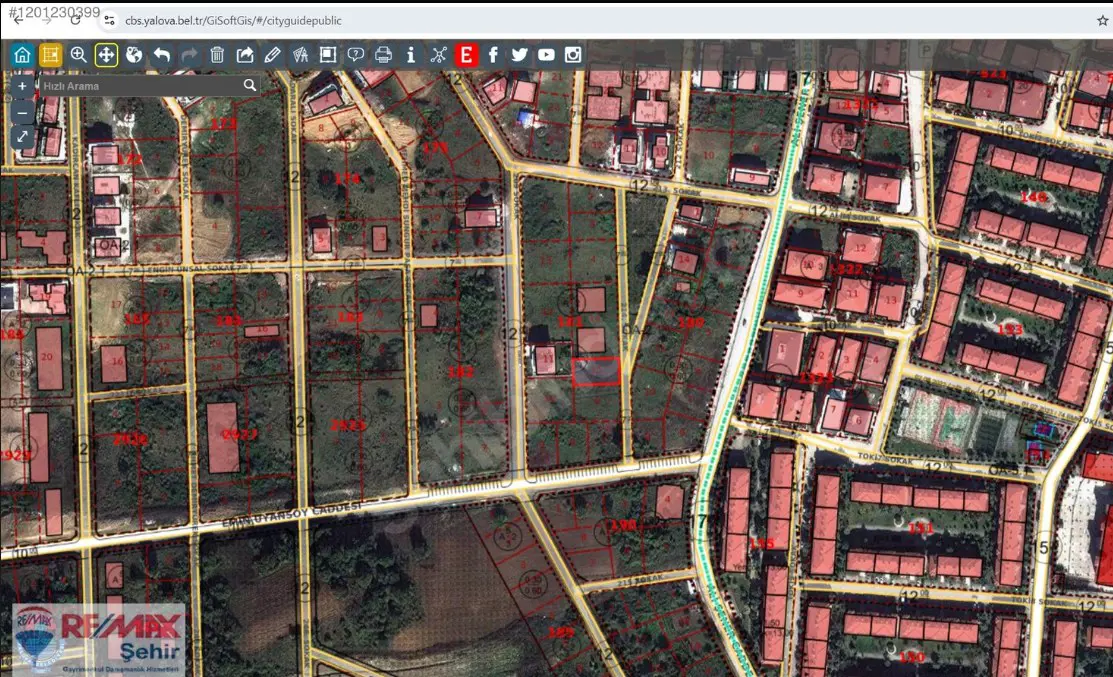
Task: Click the red E toolbar icon
Action: coord(466,55)
